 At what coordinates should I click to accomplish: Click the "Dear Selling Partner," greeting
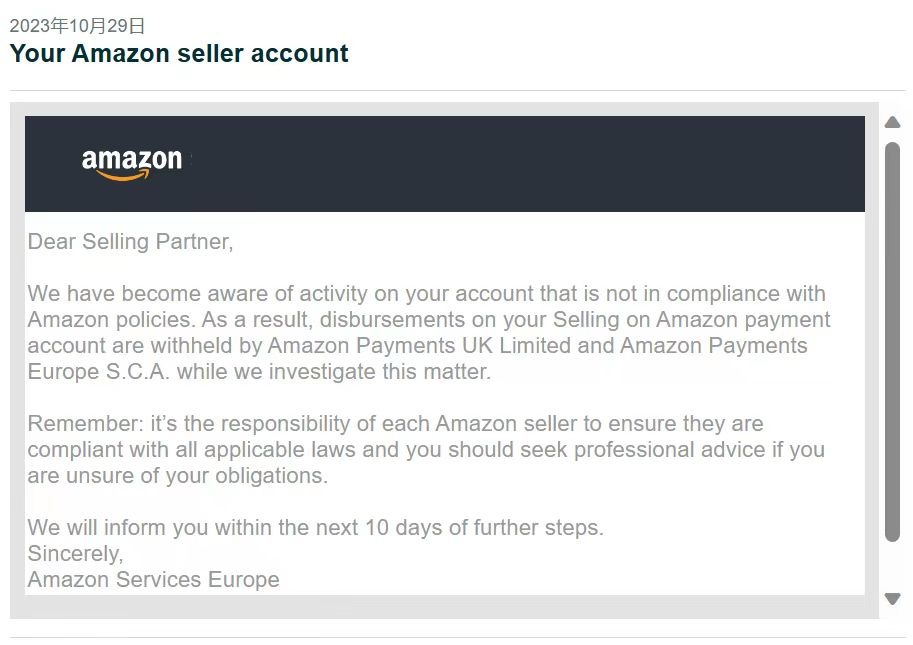(130, 241)
